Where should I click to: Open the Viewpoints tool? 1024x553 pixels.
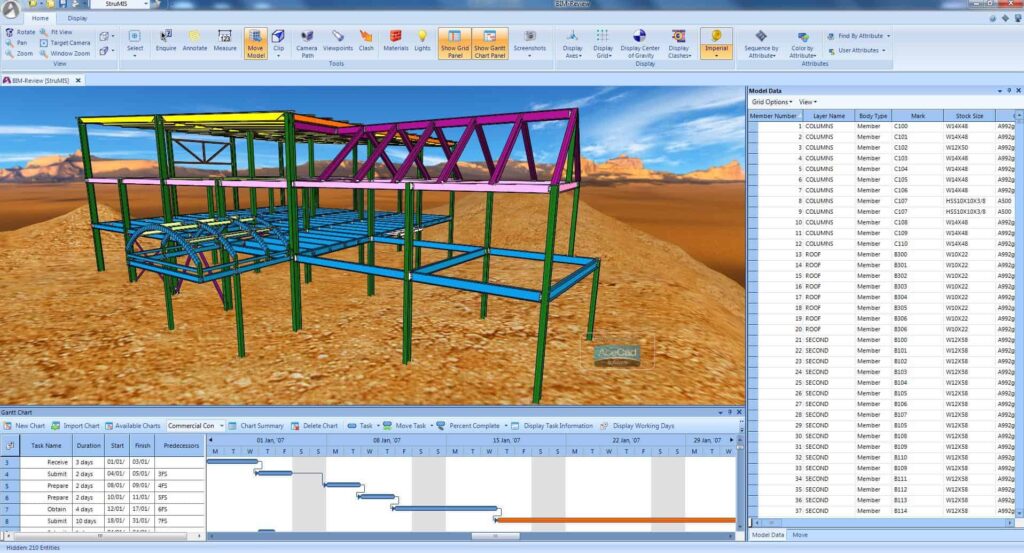(x=338, y=40)
